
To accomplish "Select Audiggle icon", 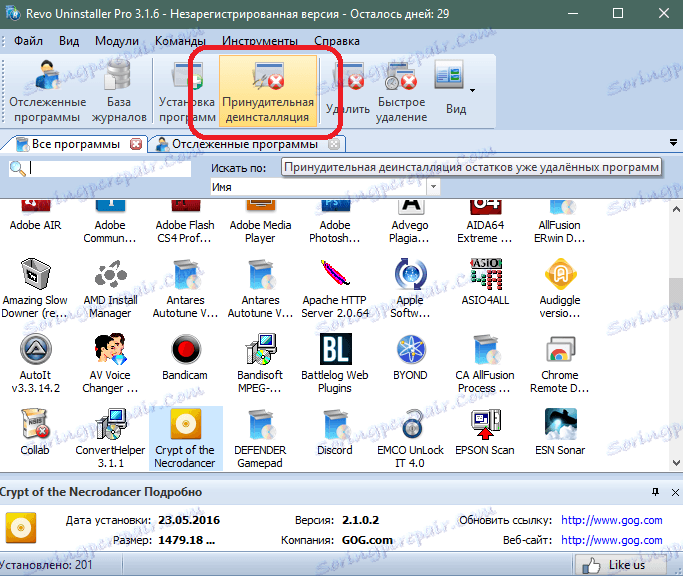I will coord(560,274).
